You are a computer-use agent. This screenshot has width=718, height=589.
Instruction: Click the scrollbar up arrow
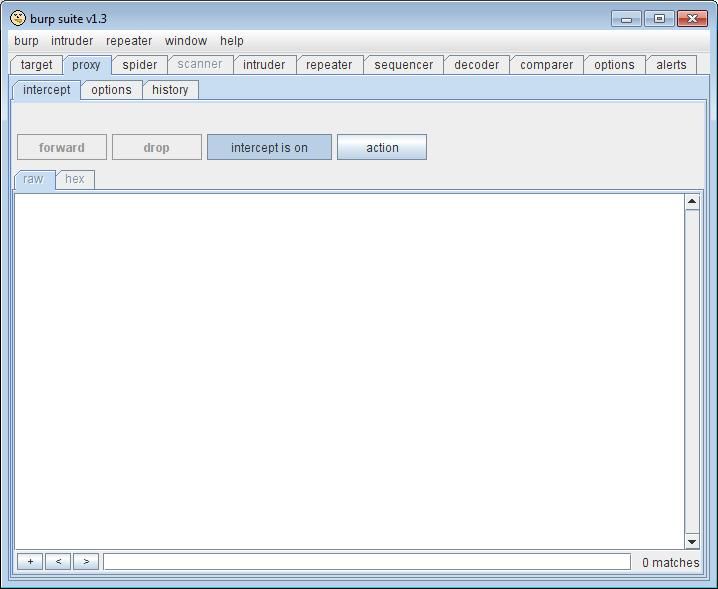[691, 202]
